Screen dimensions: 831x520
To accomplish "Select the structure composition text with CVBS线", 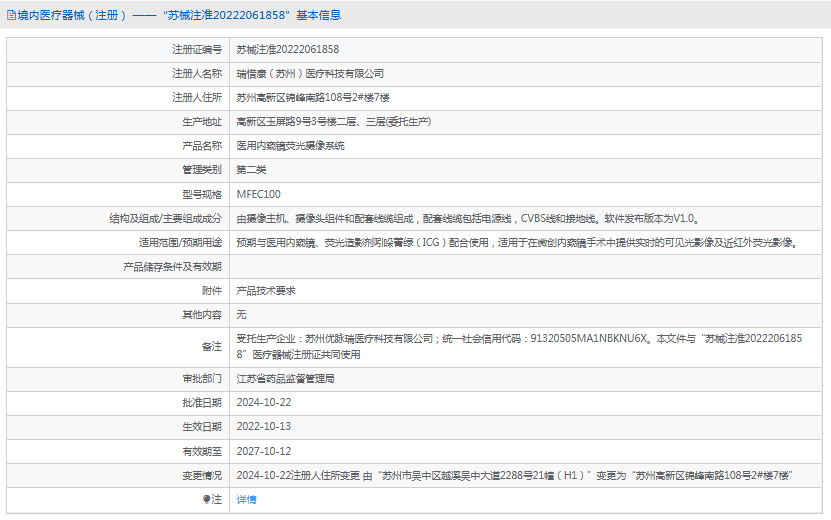I will point(468,218).
